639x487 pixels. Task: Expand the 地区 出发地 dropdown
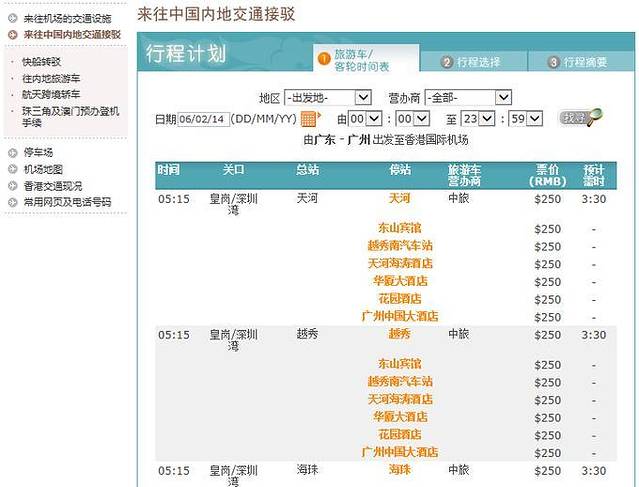328,98
